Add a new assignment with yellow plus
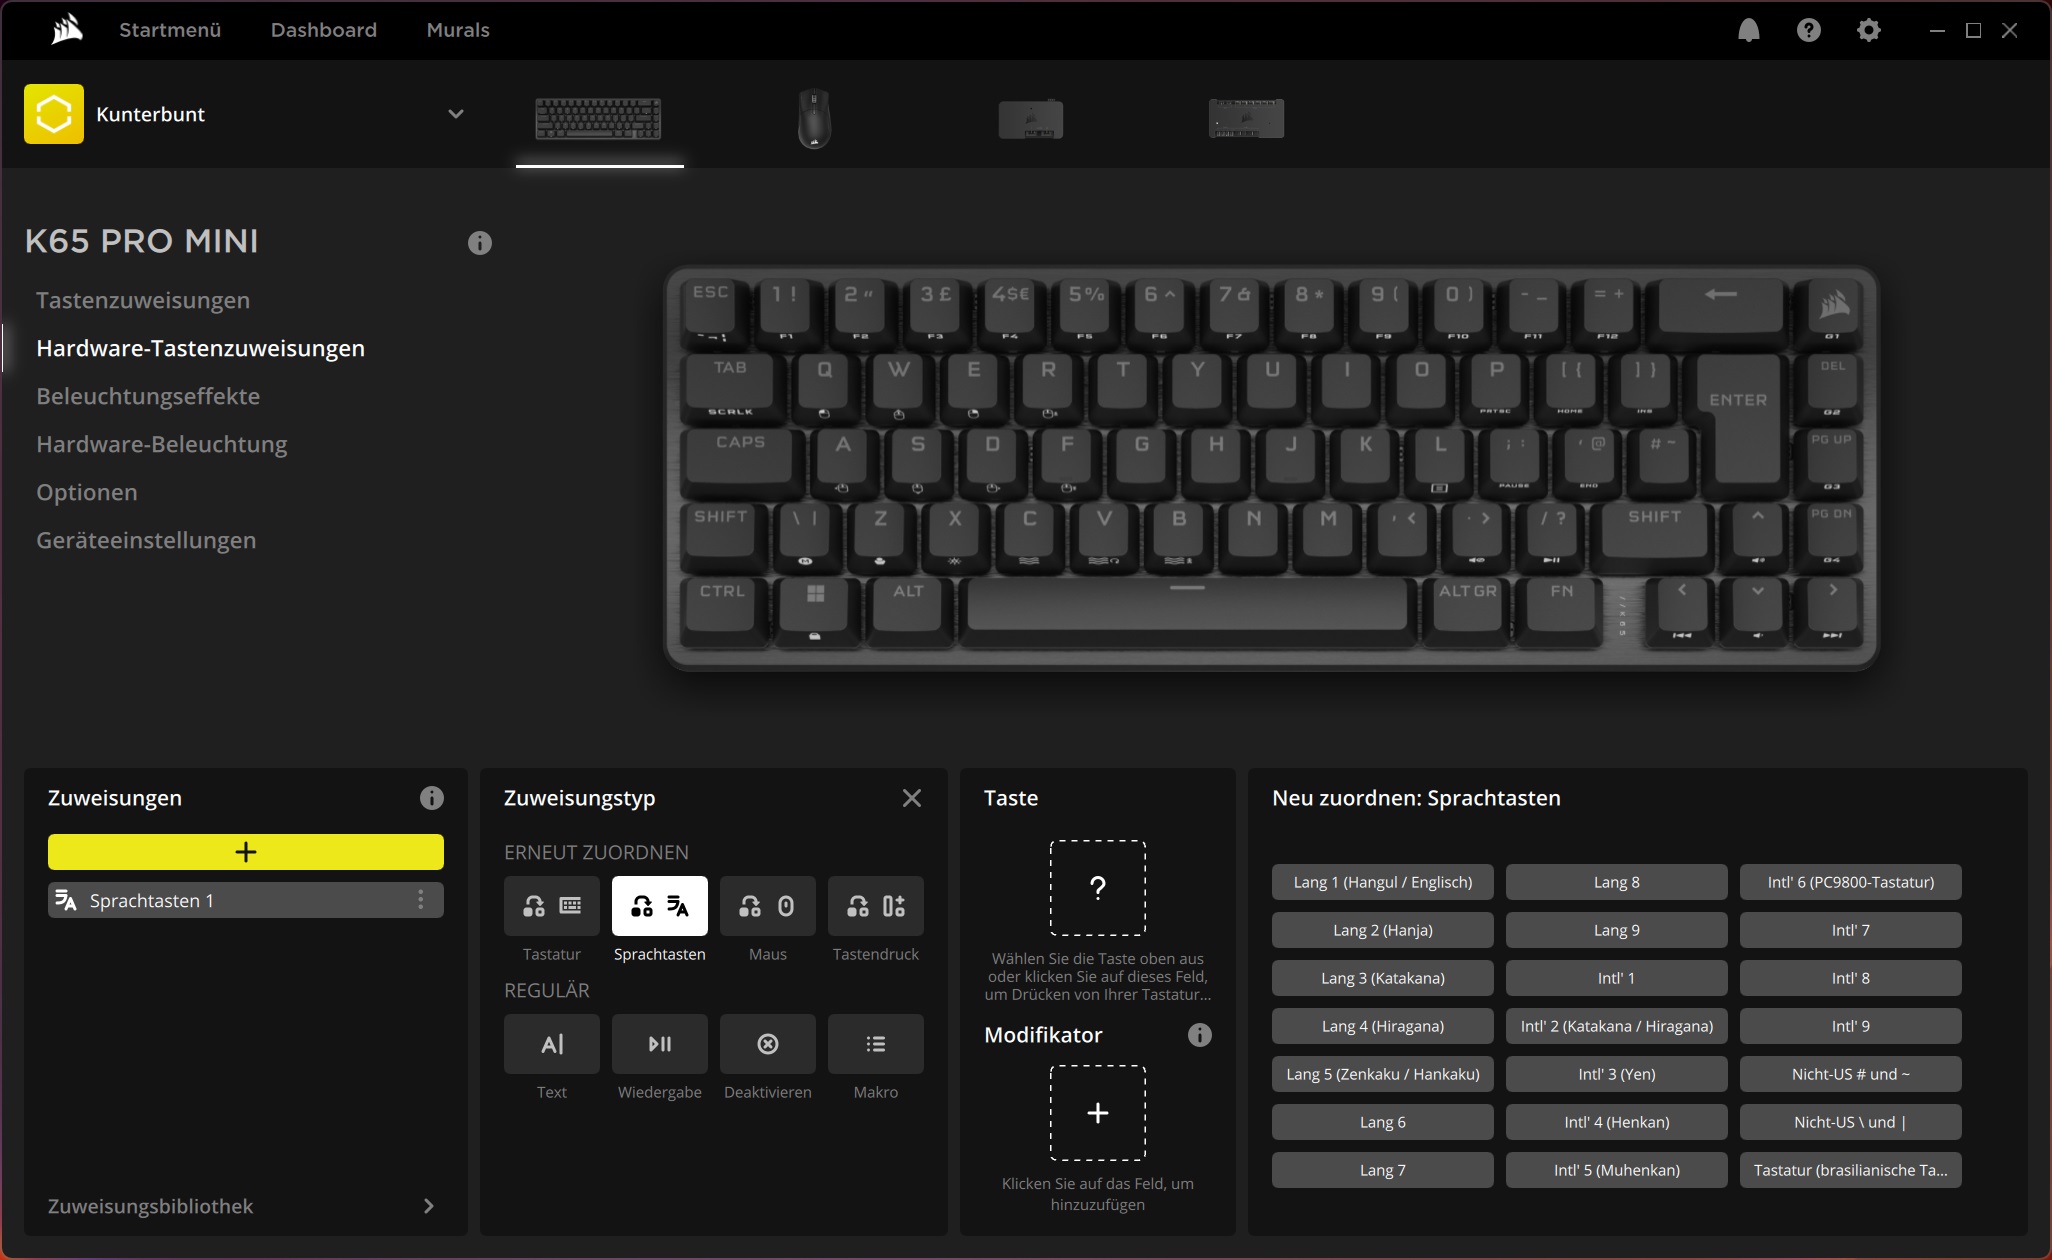 click(246, 852)
